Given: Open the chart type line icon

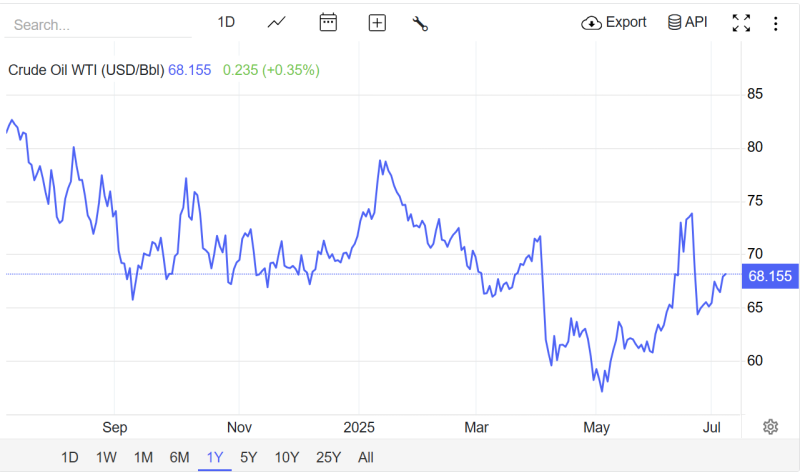Looking at the screenshot, I should click(x=277, y=23).
